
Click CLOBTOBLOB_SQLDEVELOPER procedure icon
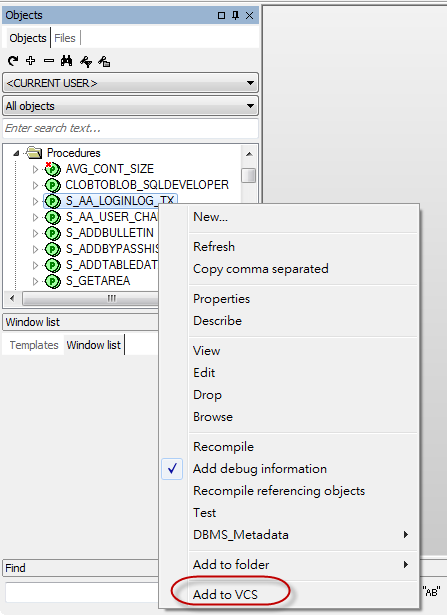[x=53, y=185]
